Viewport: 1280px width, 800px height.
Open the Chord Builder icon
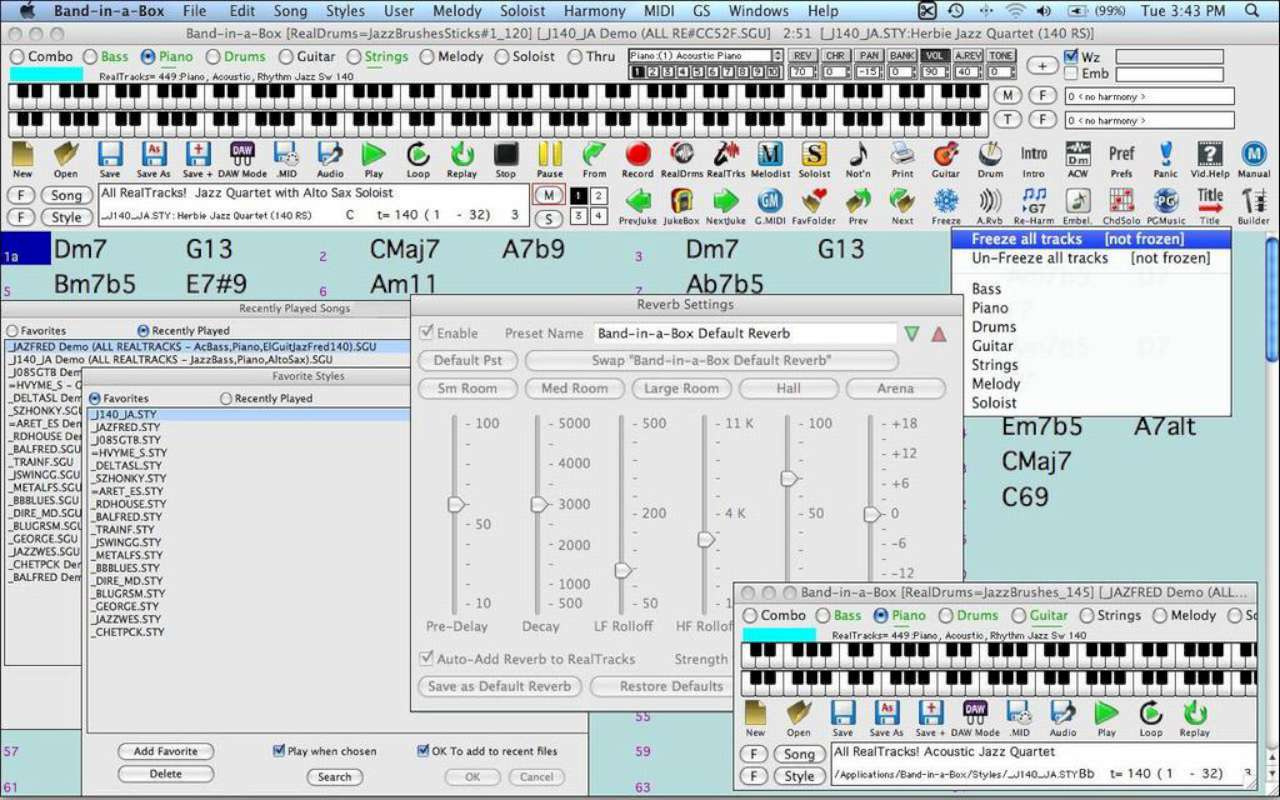click(x=1253, y=205)
